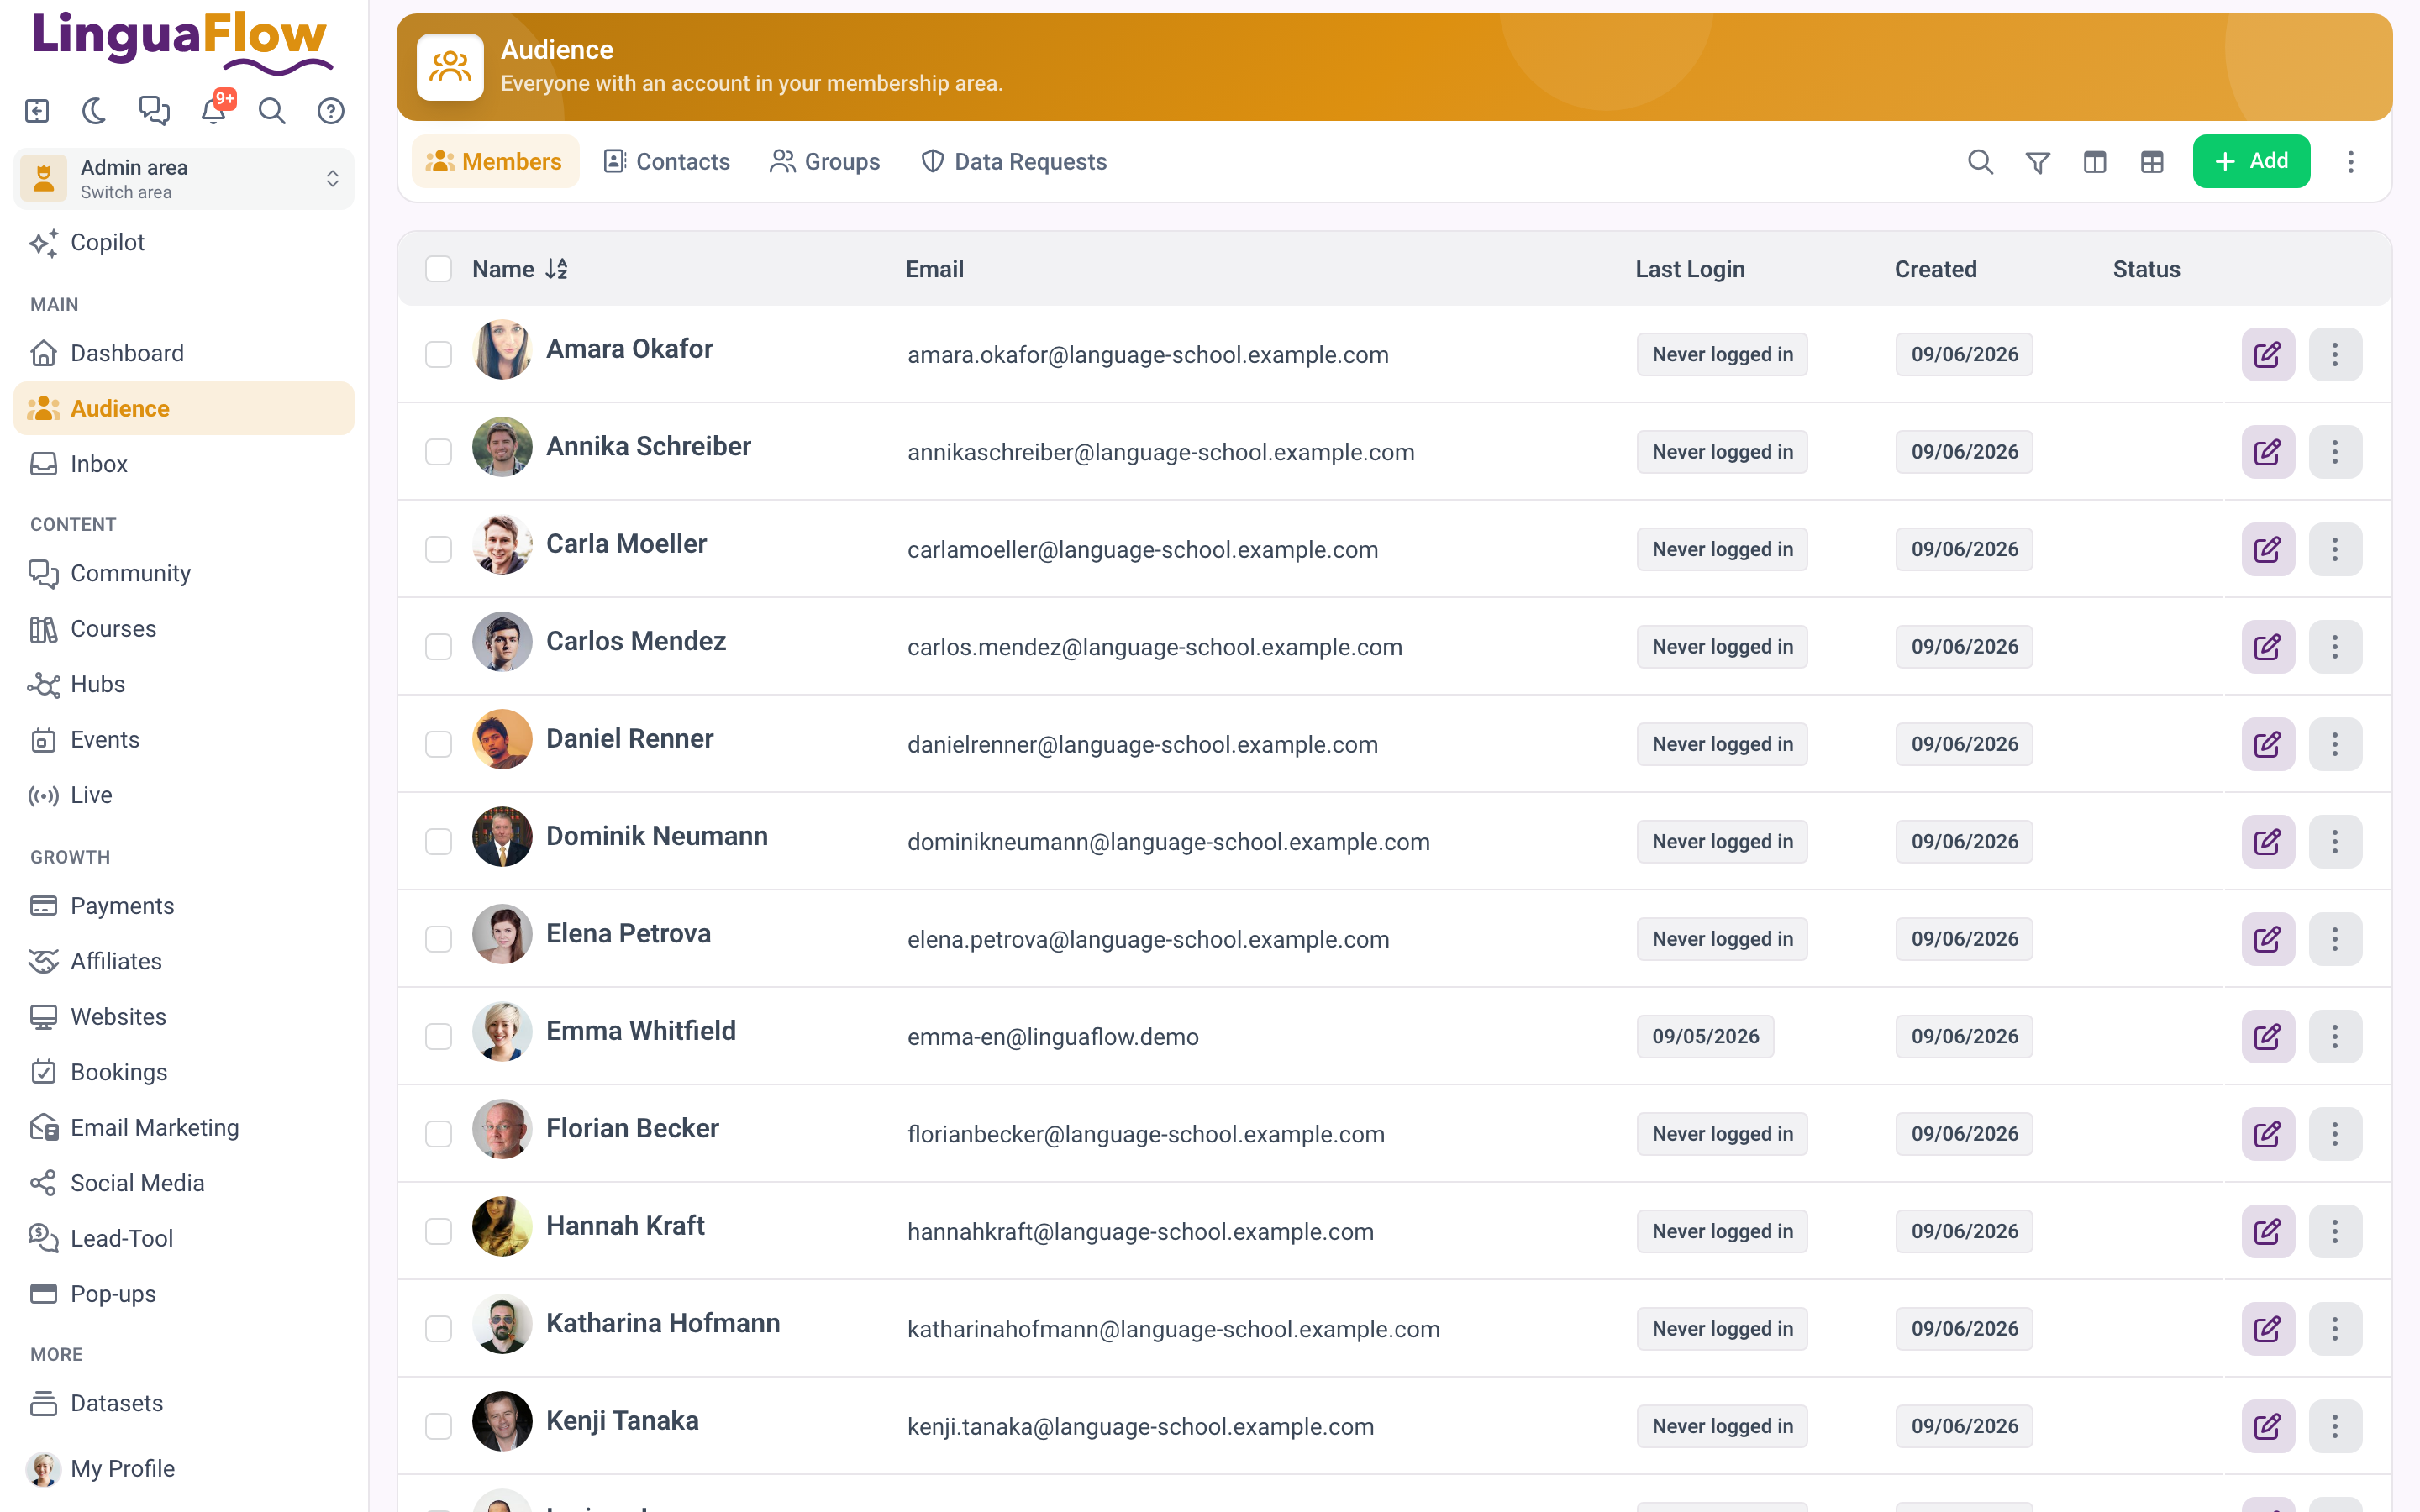The width and height of the screenshot is (2420, 1512).
Task: Switch to the table grid view icon
Action: point(2152,162)
